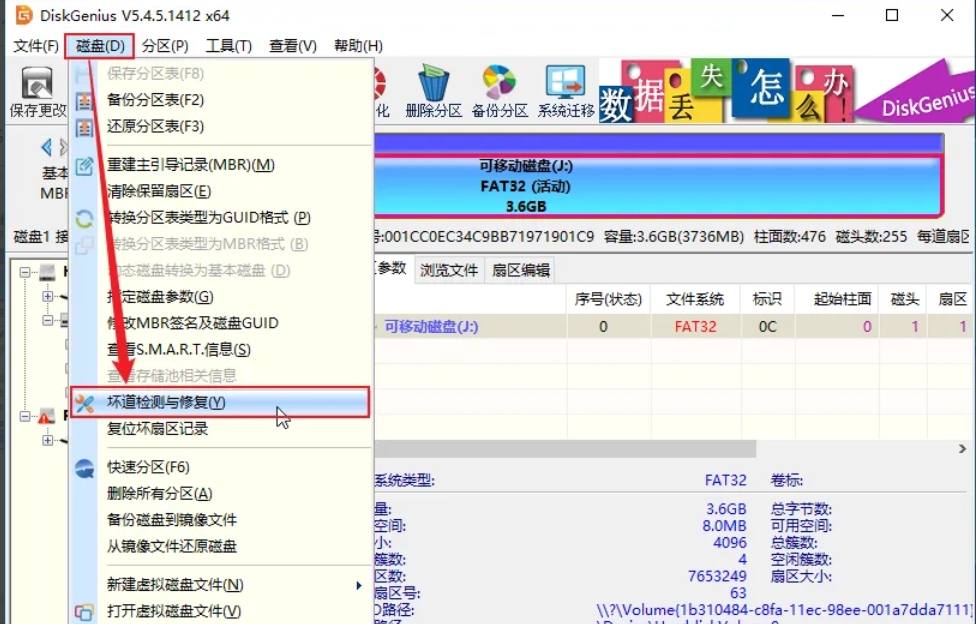Switch to the 扇区编辑 tab
The width and height of the screenshot is (976, 624).
pos(520,269)
